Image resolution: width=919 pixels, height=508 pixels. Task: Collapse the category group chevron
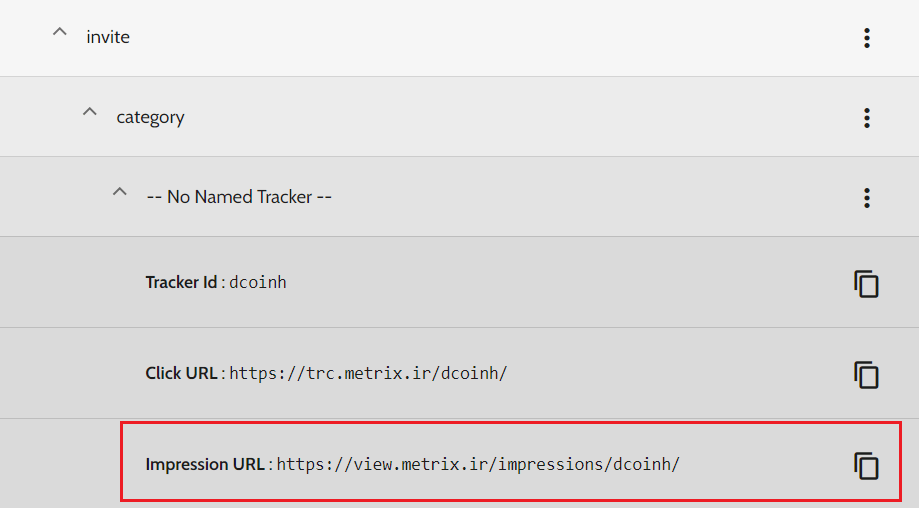pos(90,111)
